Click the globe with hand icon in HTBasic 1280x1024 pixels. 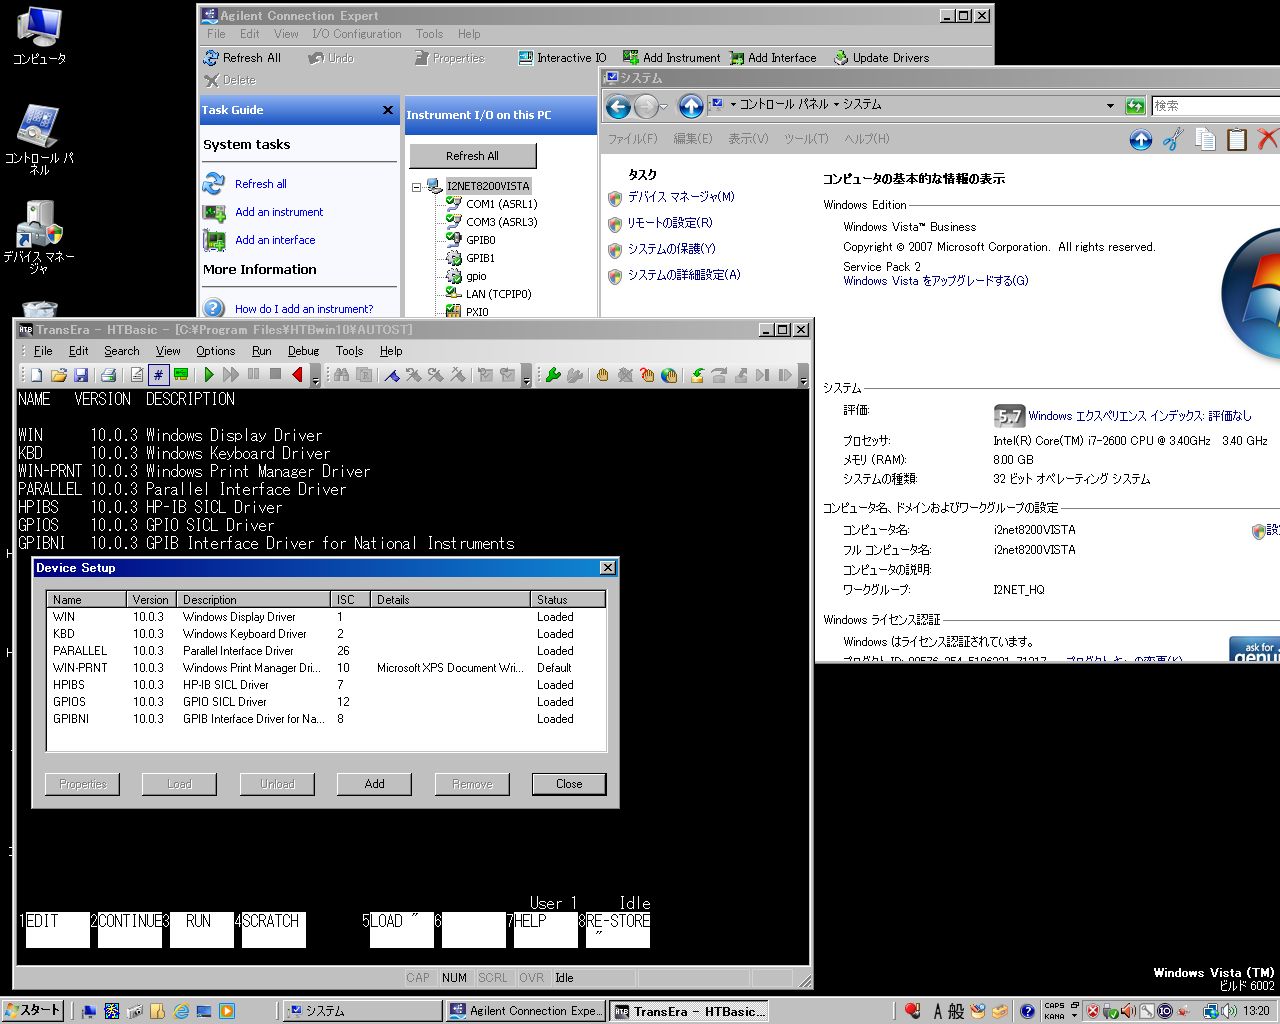click(669, 375)
